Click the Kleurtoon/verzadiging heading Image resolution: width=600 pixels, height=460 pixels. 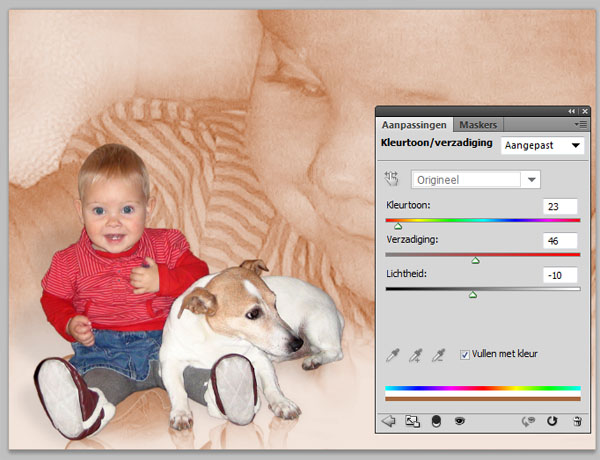pos(437,143)
